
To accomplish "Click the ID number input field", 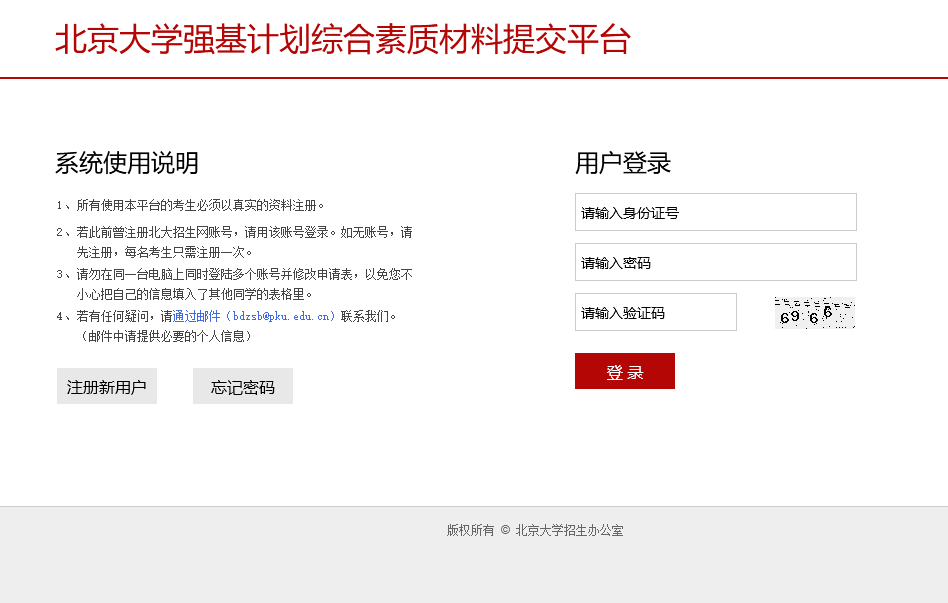I will [x=716, y=212].
